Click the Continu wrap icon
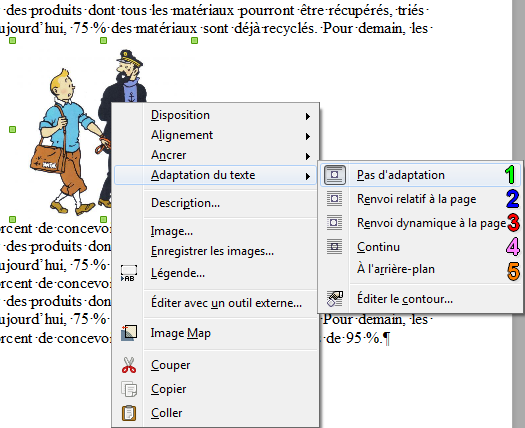525x428 pixels. click(334, 247)
